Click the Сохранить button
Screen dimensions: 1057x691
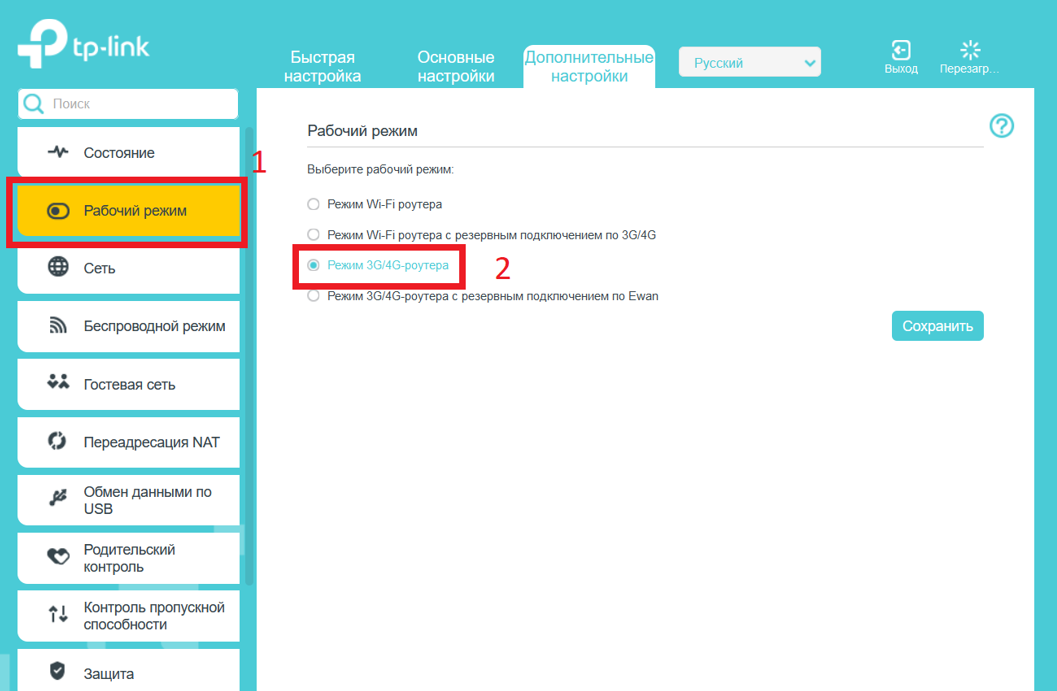click(x=937, y=326)
